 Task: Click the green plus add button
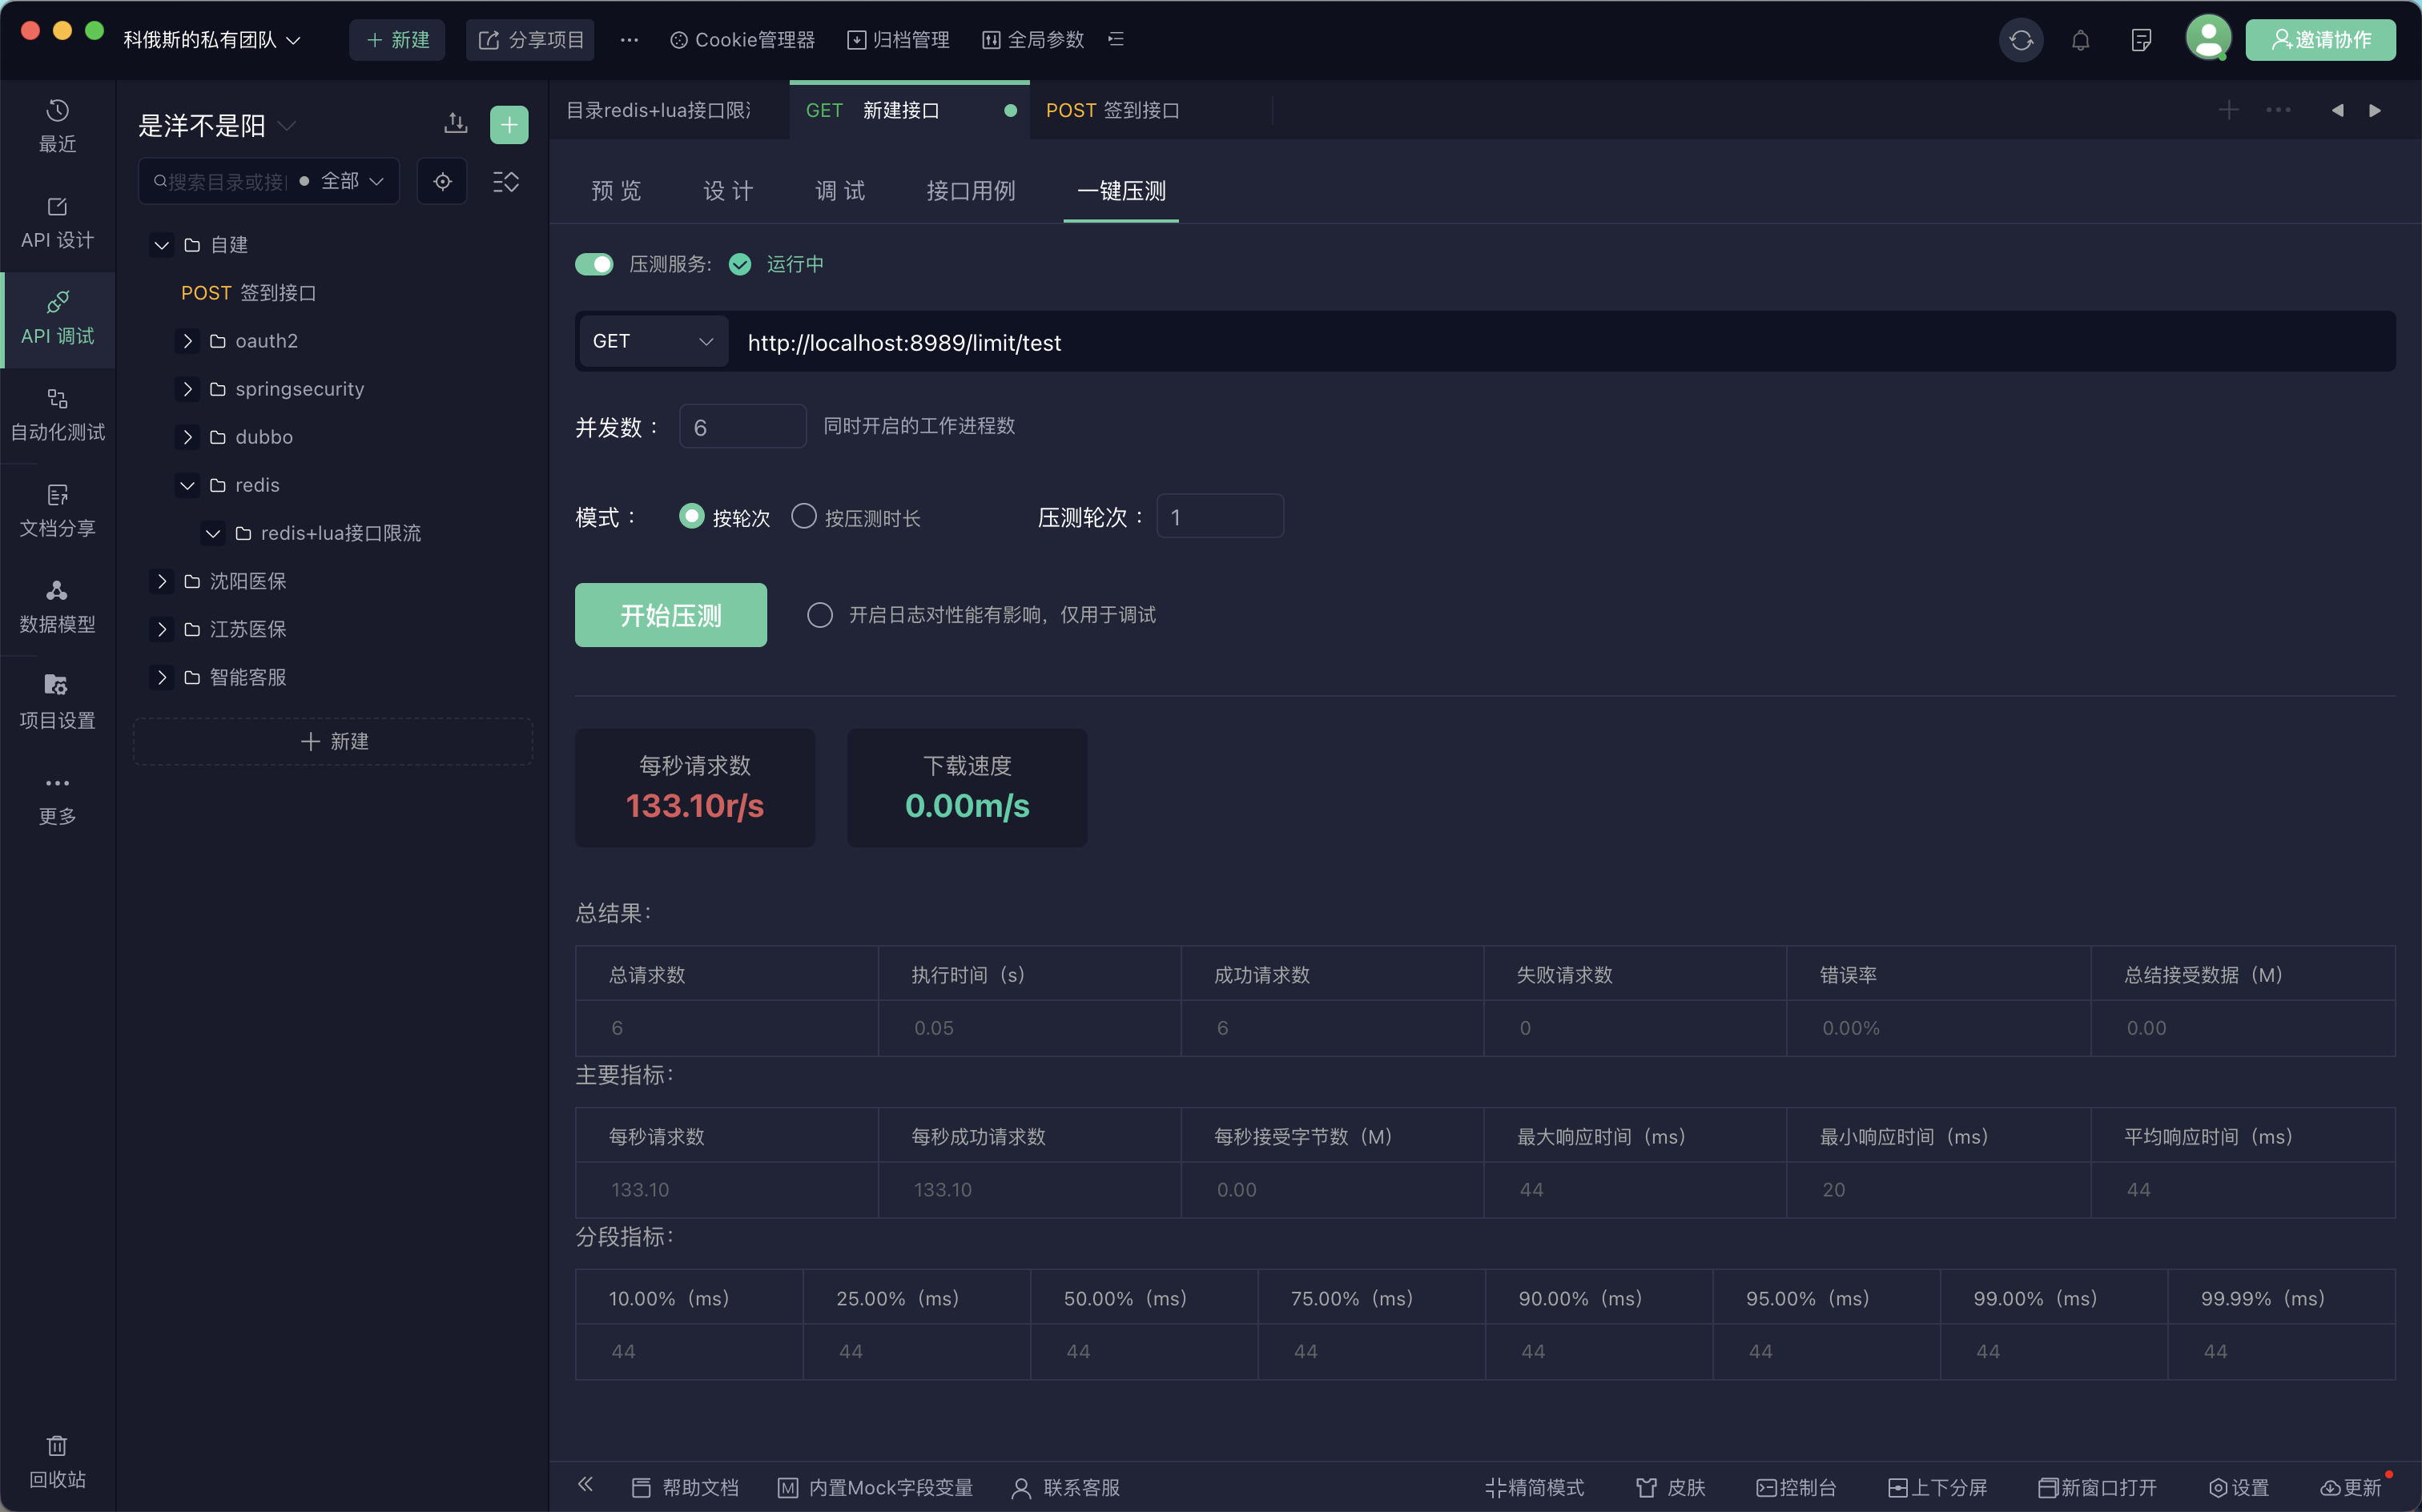[x=509, y=124]
